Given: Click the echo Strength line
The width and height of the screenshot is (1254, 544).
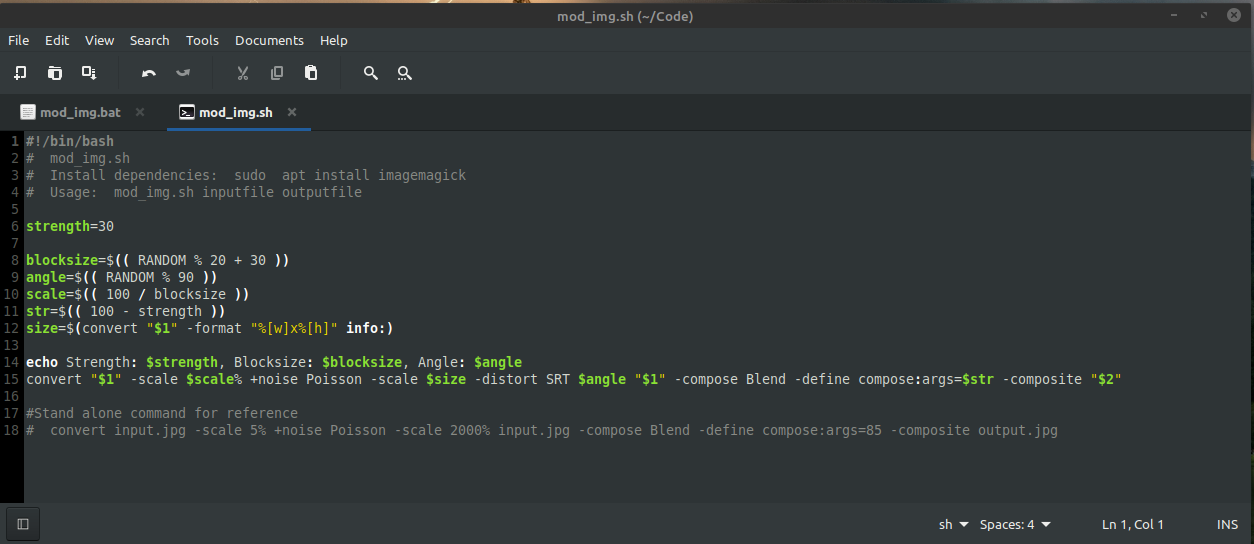Looking at the screenshot, I should point(274,362).
